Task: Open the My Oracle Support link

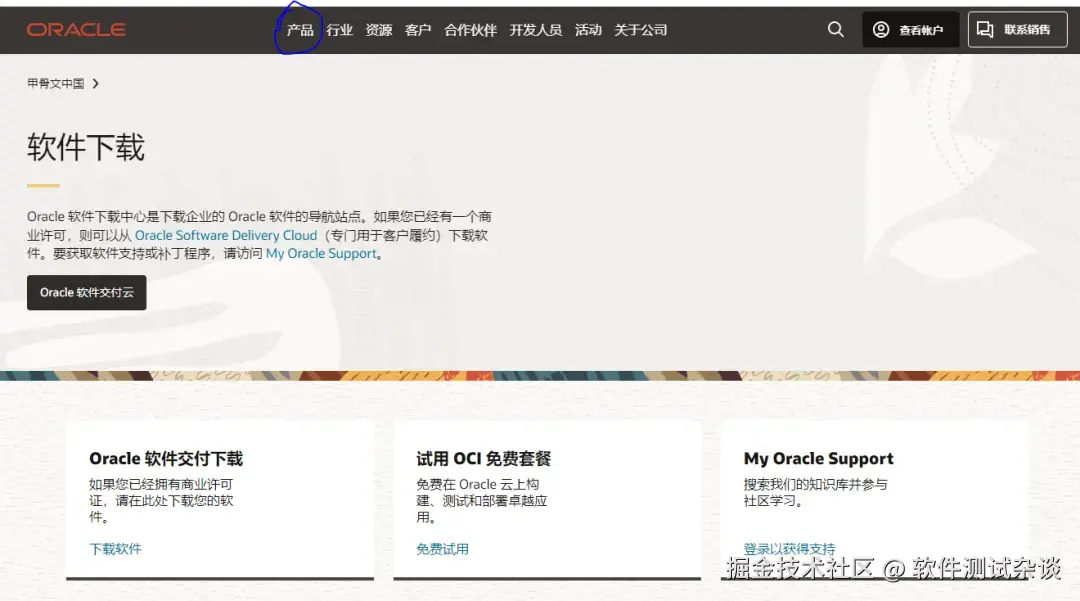Action: [x=321, y=253]
